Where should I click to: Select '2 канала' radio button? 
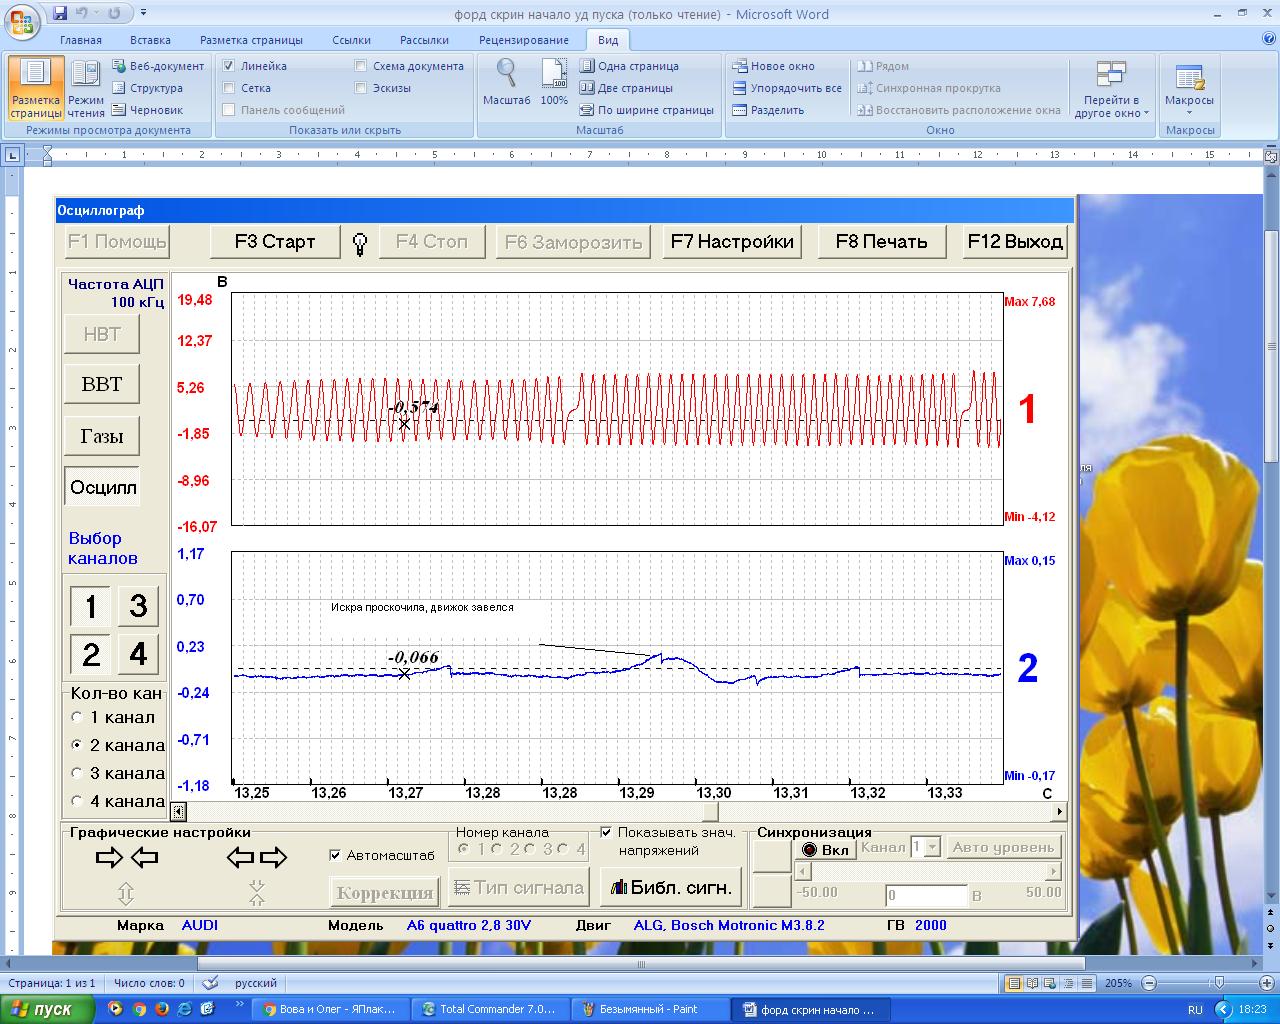[x=77, y=745]
